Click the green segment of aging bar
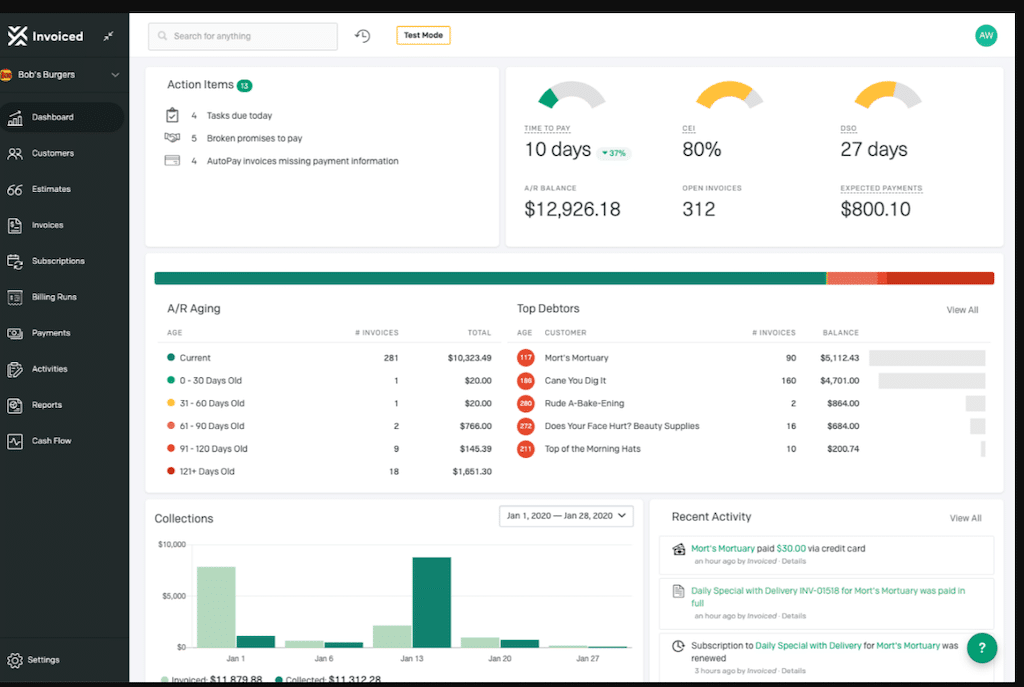1024x687 pixels. [490, 278]
